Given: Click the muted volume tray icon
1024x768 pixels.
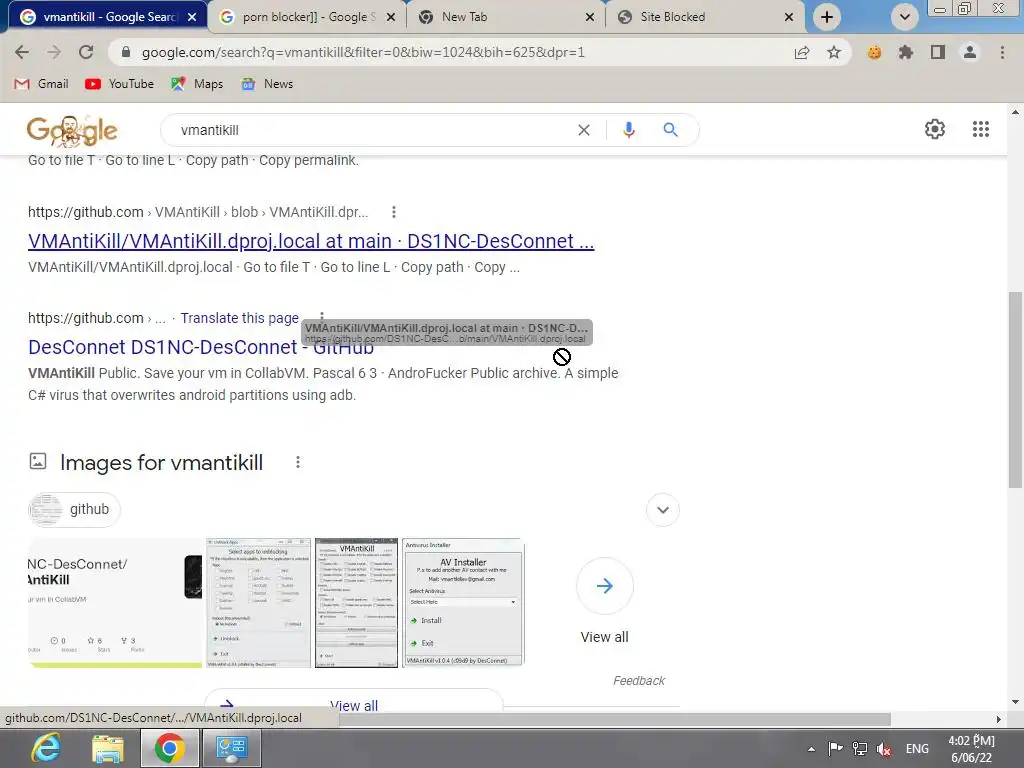Looking at the screenshot, I should [884, 749].
